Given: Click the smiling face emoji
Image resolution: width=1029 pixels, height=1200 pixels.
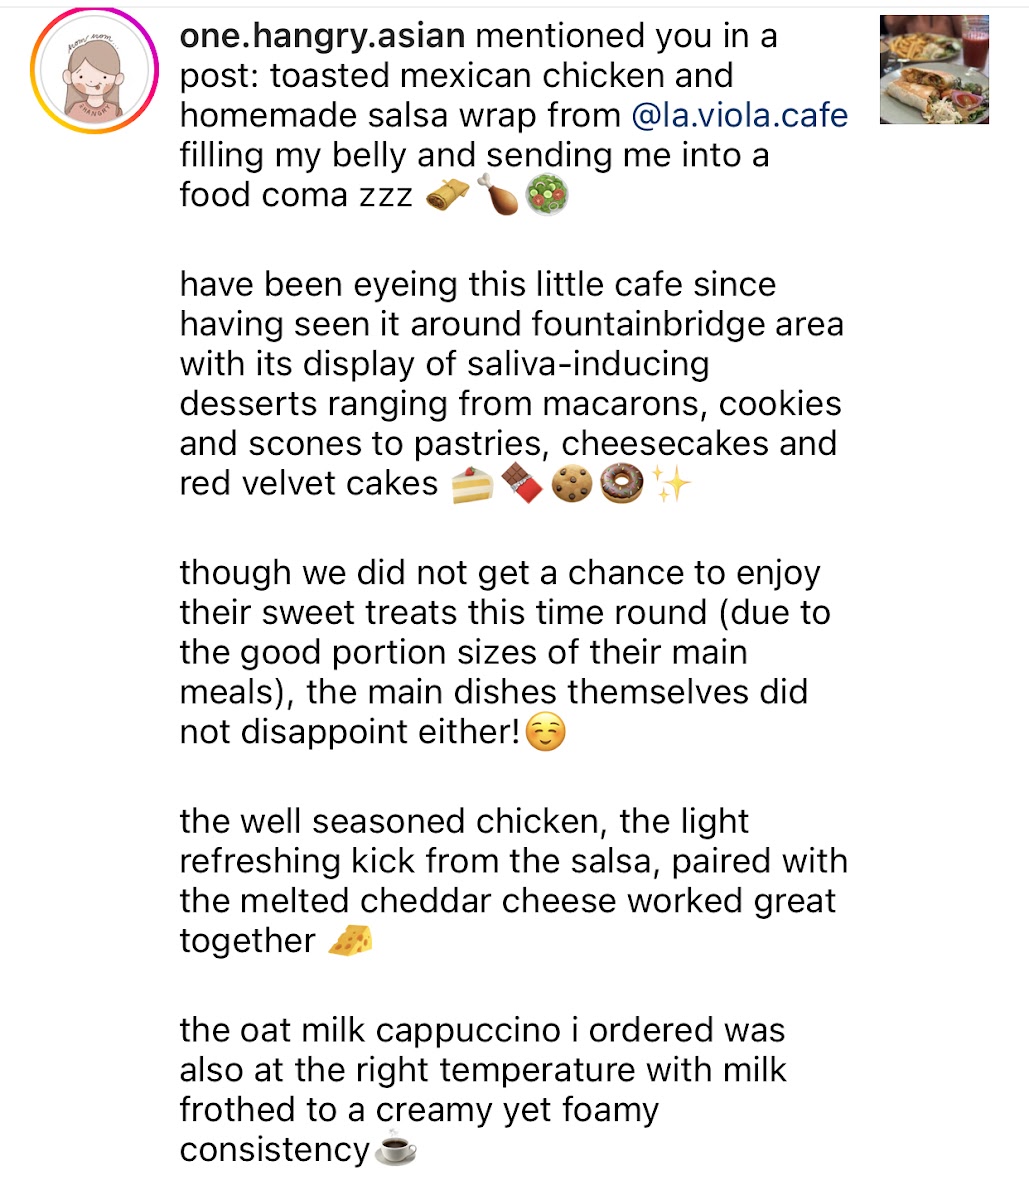Looking at the screenshot, I should pyautogui.click(x=545, y=732).
